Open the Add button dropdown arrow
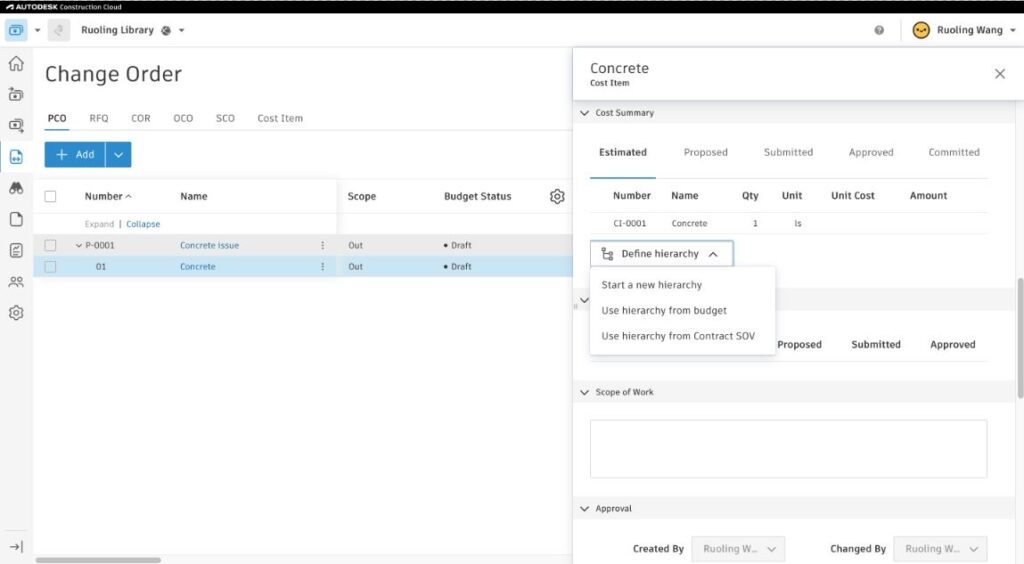 click(x=118, y=155)
